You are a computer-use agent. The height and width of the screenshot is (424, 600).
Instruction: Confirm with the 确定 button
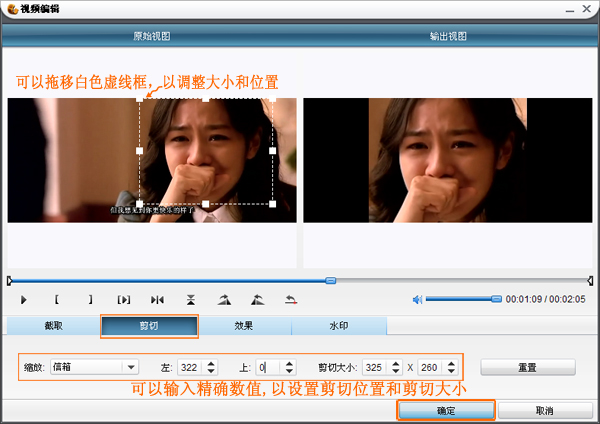(446, 411)
